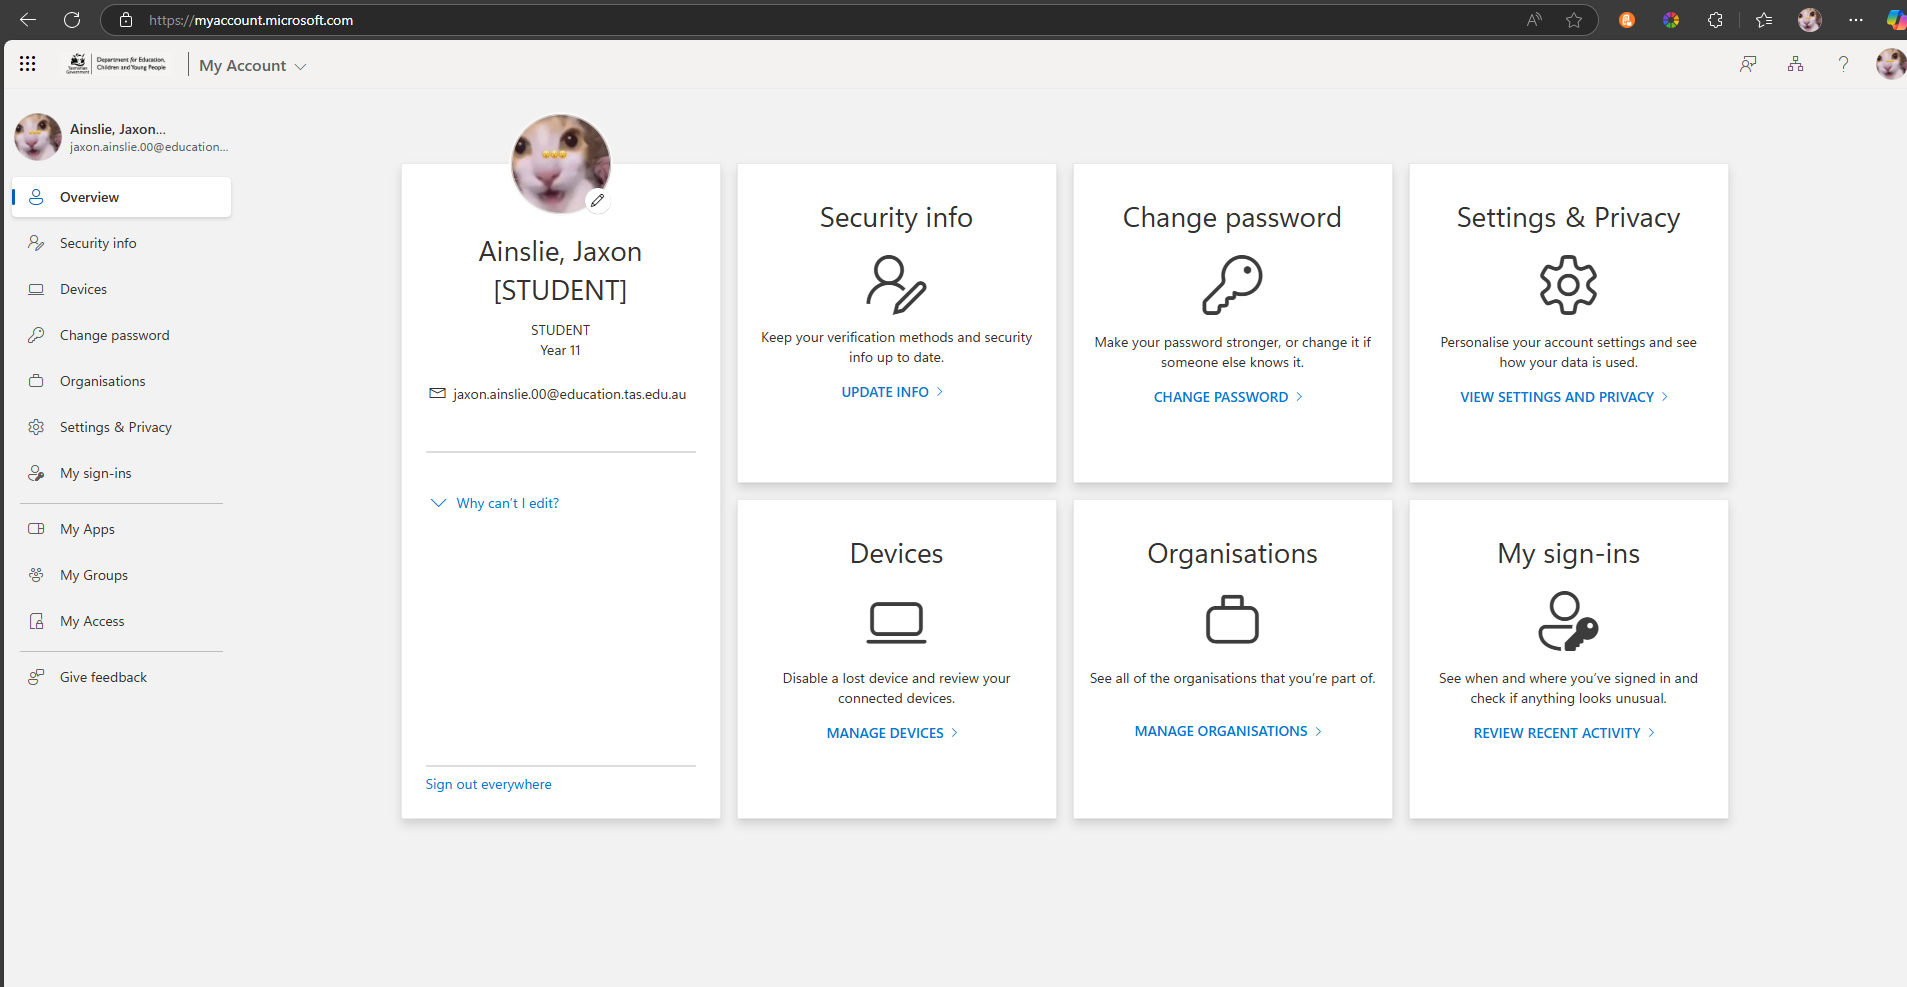Click the contact/feedback person icon in header
Image resolution: width=1907 pixels, height=987 pixels.
coord(1748,64)
